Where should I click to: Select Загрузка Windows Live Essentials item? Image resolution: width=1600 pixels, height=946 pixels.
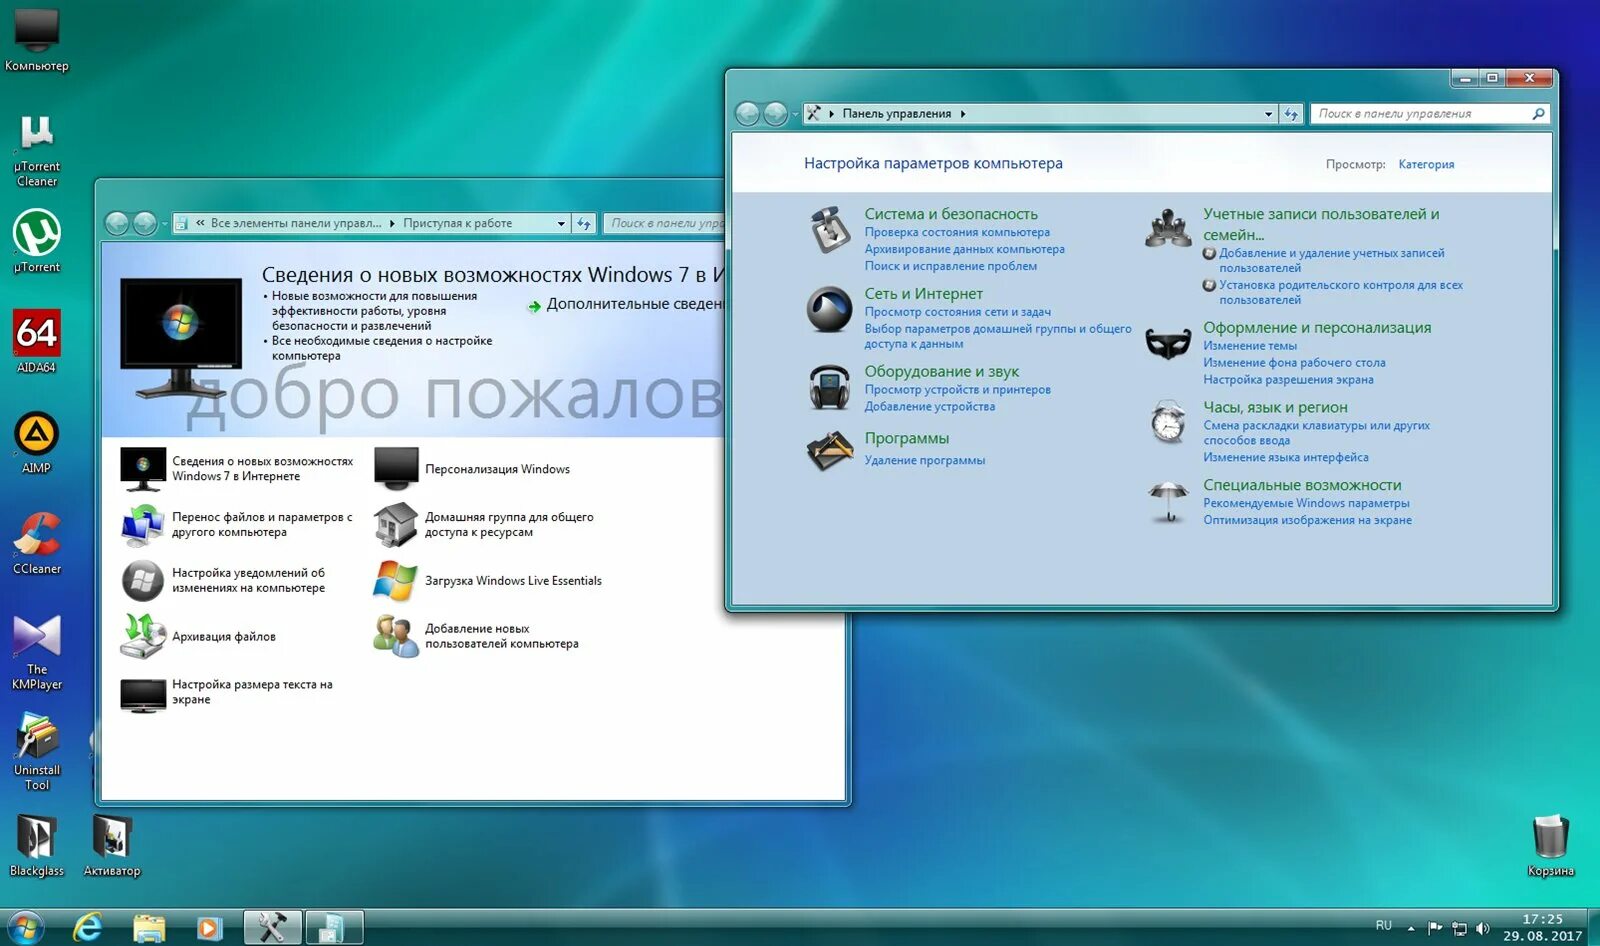coord(488,581)
